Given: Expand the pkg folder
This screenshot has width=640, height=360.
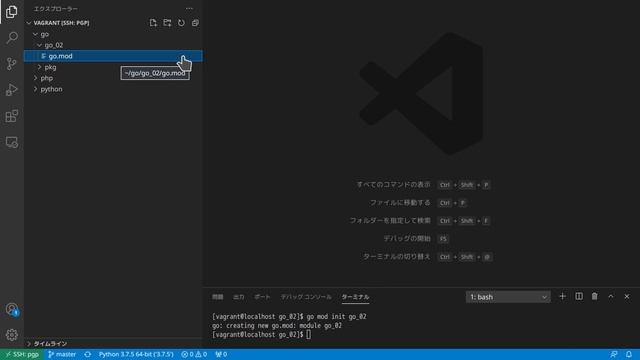Looking at the screenshot, I should point(113,67).
